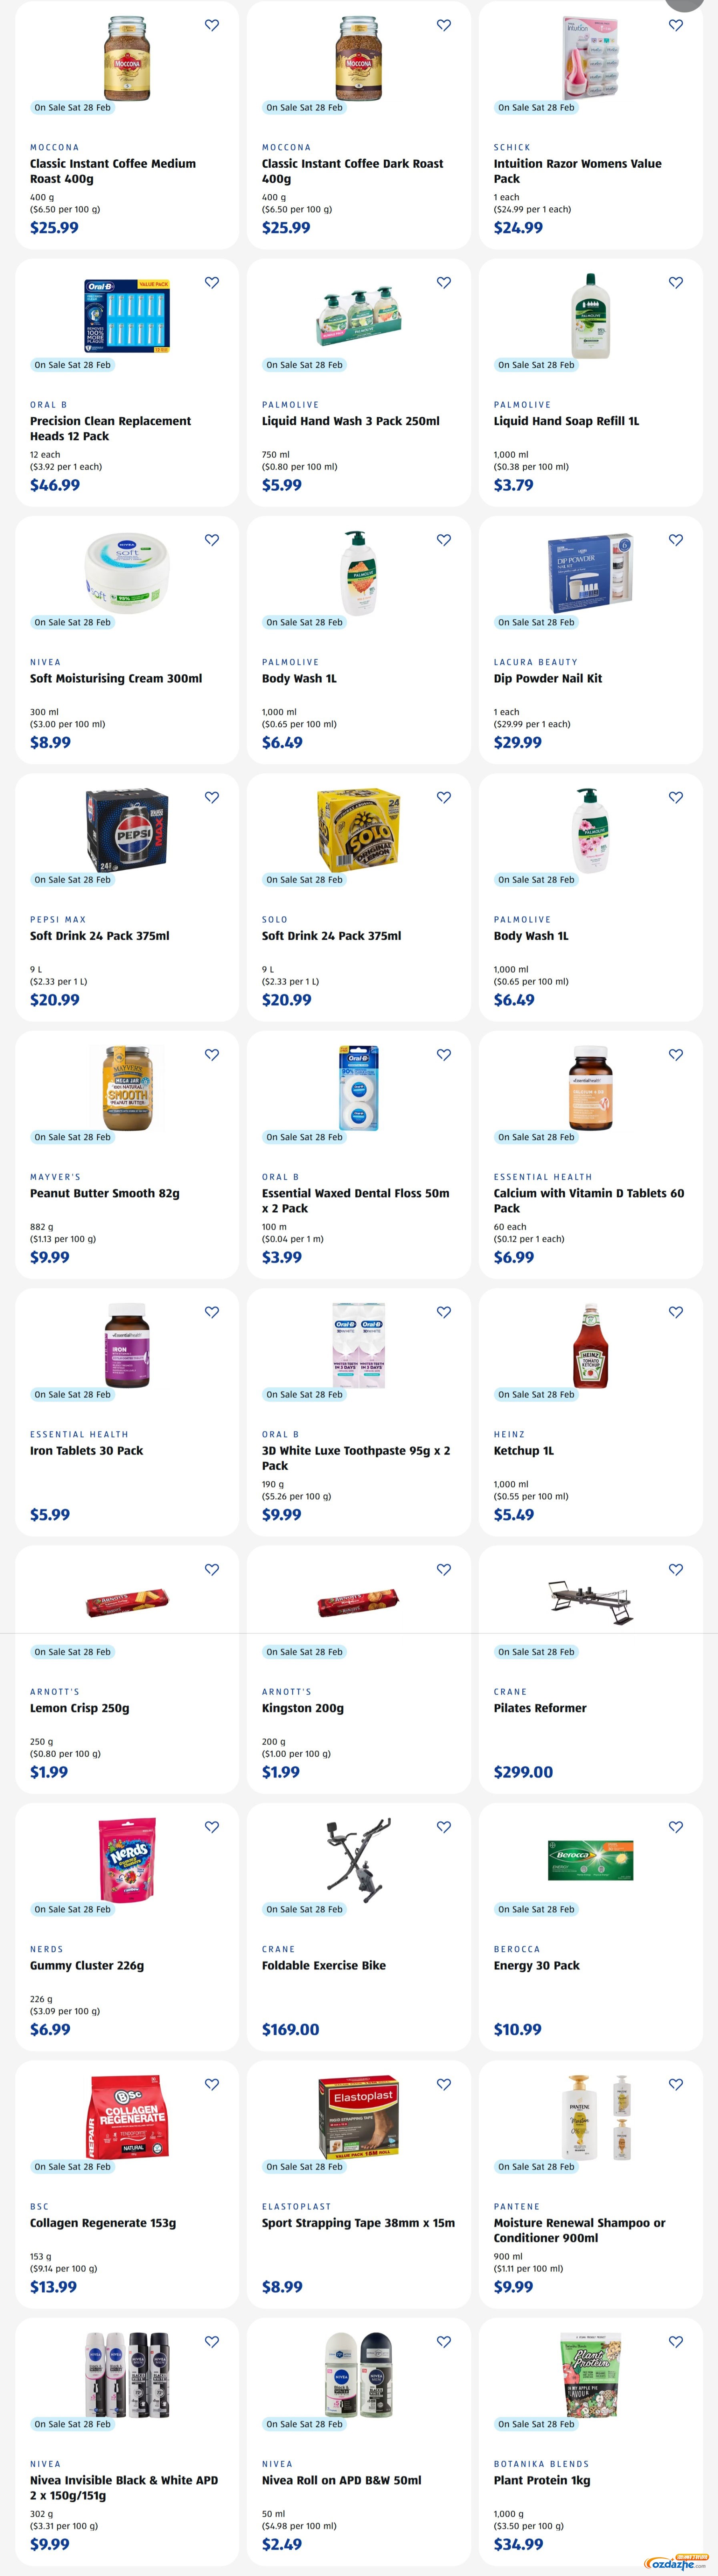Click the BSC Collagen Regenerate product image
The image size is (718, 2576).
coord(127,2117)
